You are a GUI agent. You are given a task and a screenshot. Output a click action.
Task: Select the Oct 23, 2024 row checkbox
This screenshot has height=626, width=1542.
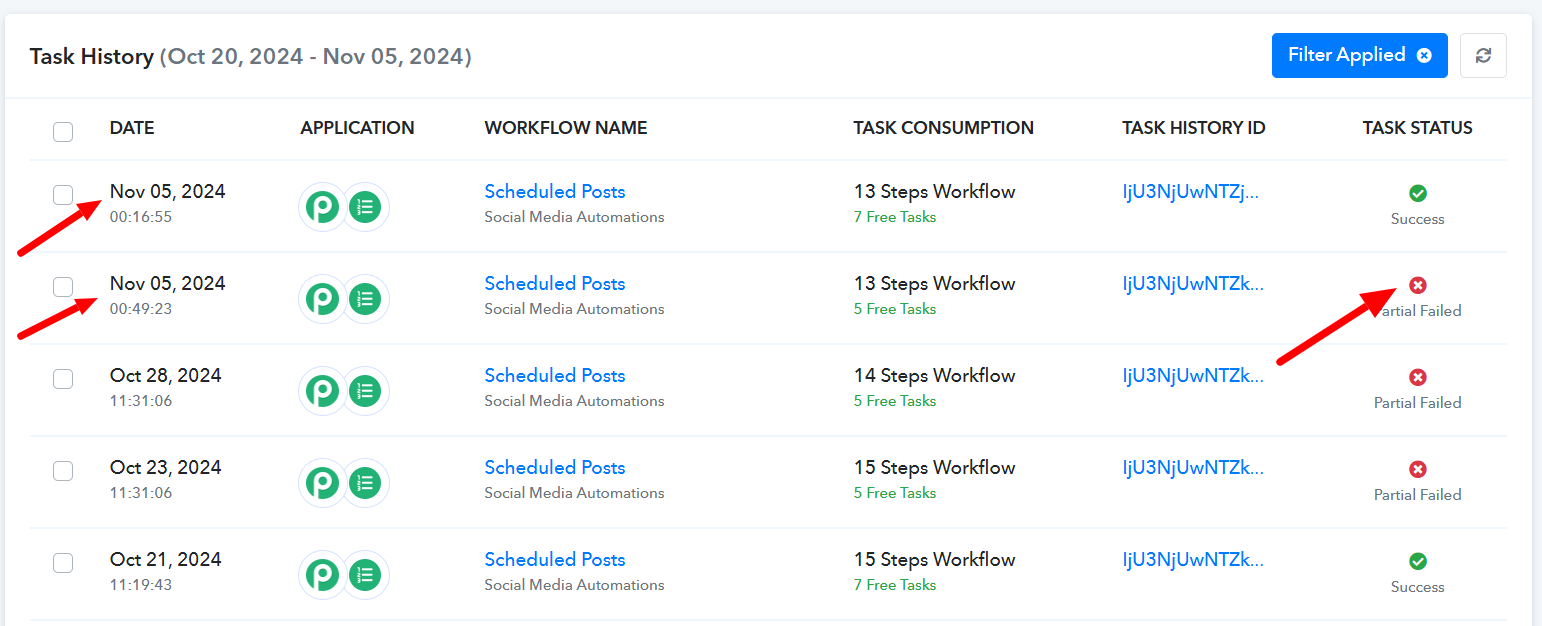pyautogui.click(x=63, y=470)
